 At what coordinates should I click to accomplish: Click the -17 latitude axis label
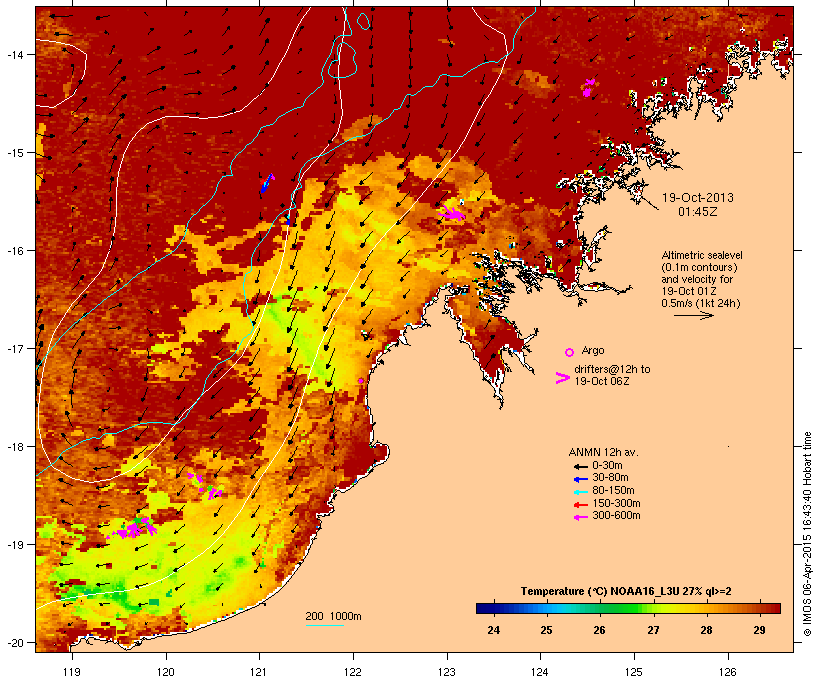coord(15,348)
